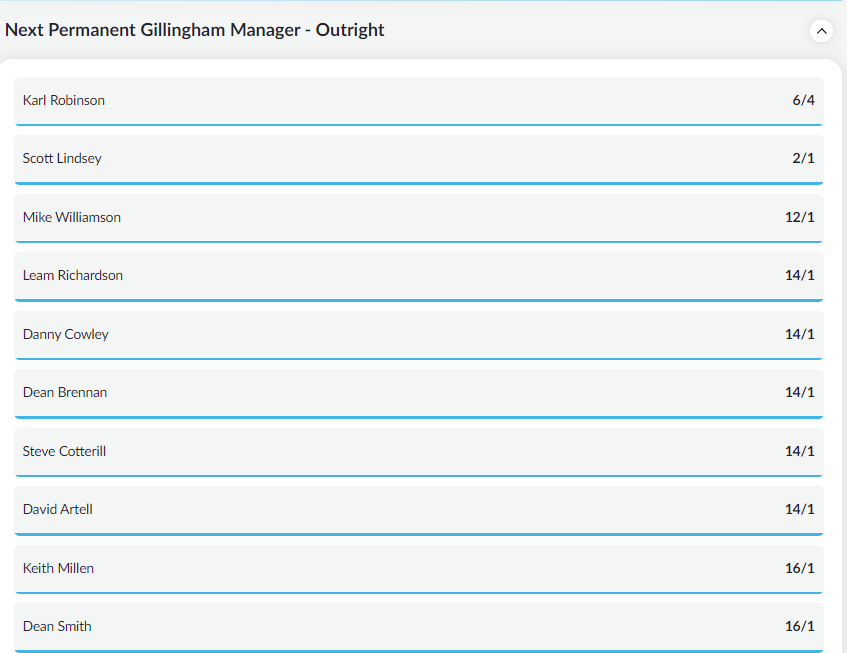Click odds beside Keith Millen
This screenshot has width=847, height=653.
tap(799, 568)
